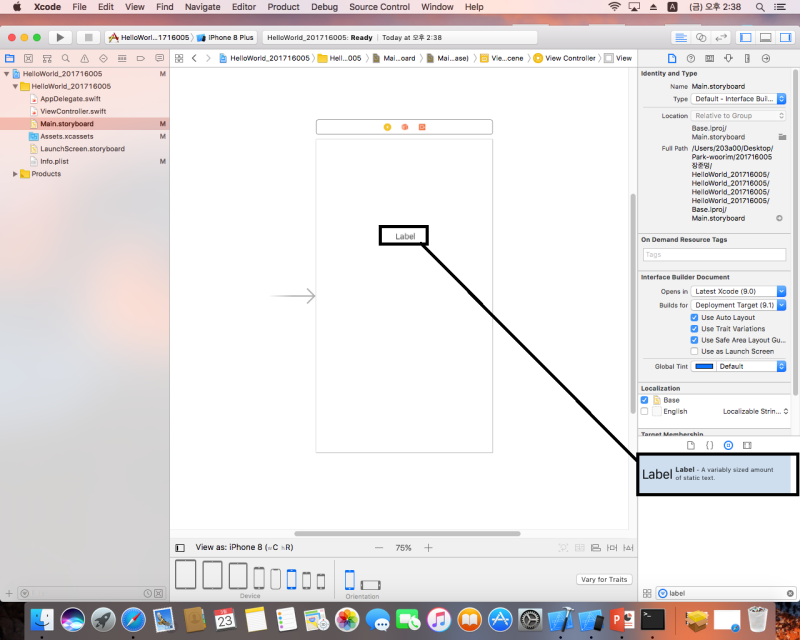Focus the object library filter field

726,594
